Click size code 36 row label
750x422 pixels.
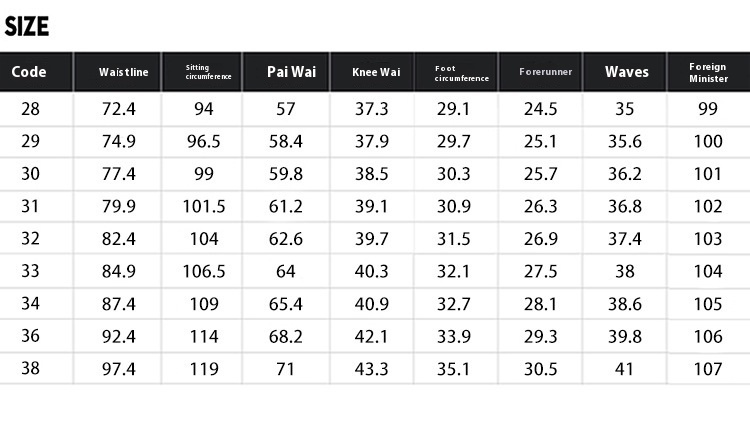pos(30,336)
